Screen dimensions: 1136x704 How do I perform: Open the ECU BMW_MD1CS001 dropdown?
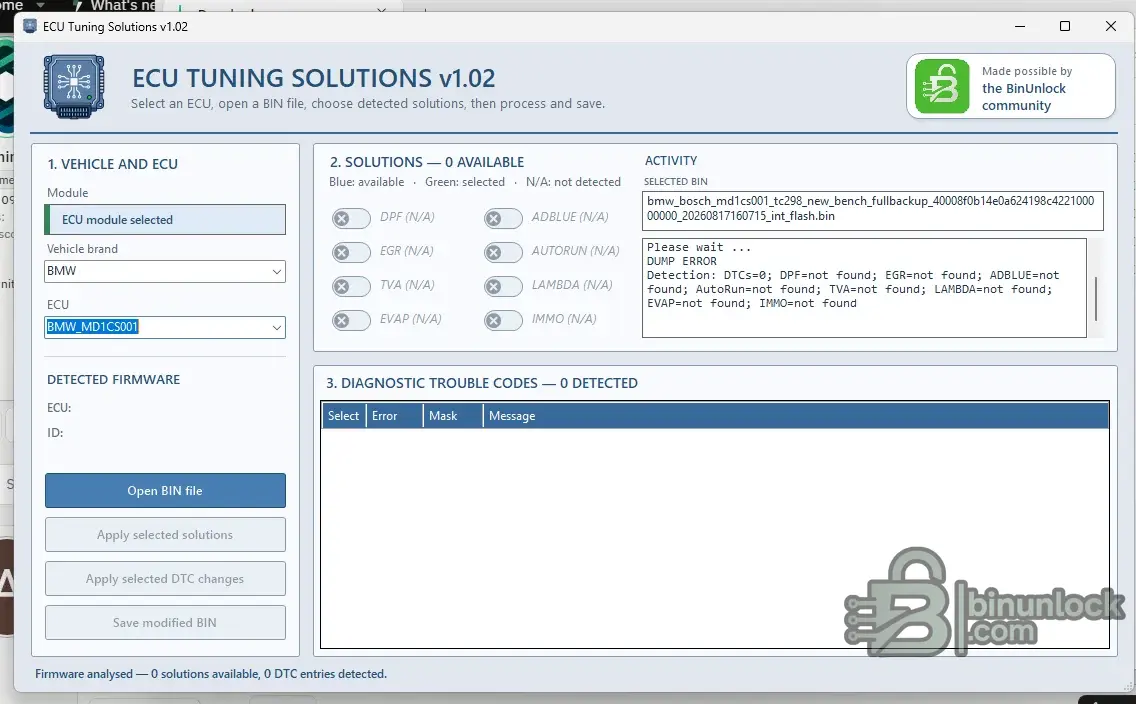click(164, 327)
